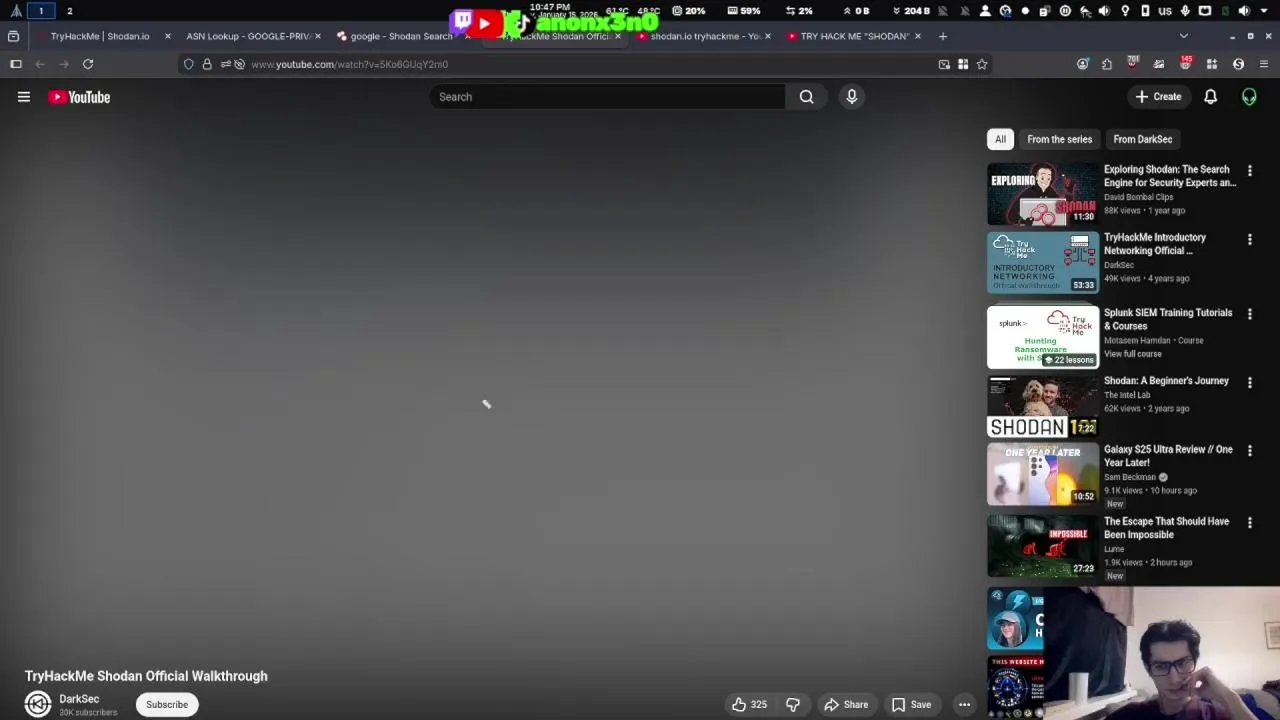Click the 10:47 PM clock in top bar

(x=550, y=6)
